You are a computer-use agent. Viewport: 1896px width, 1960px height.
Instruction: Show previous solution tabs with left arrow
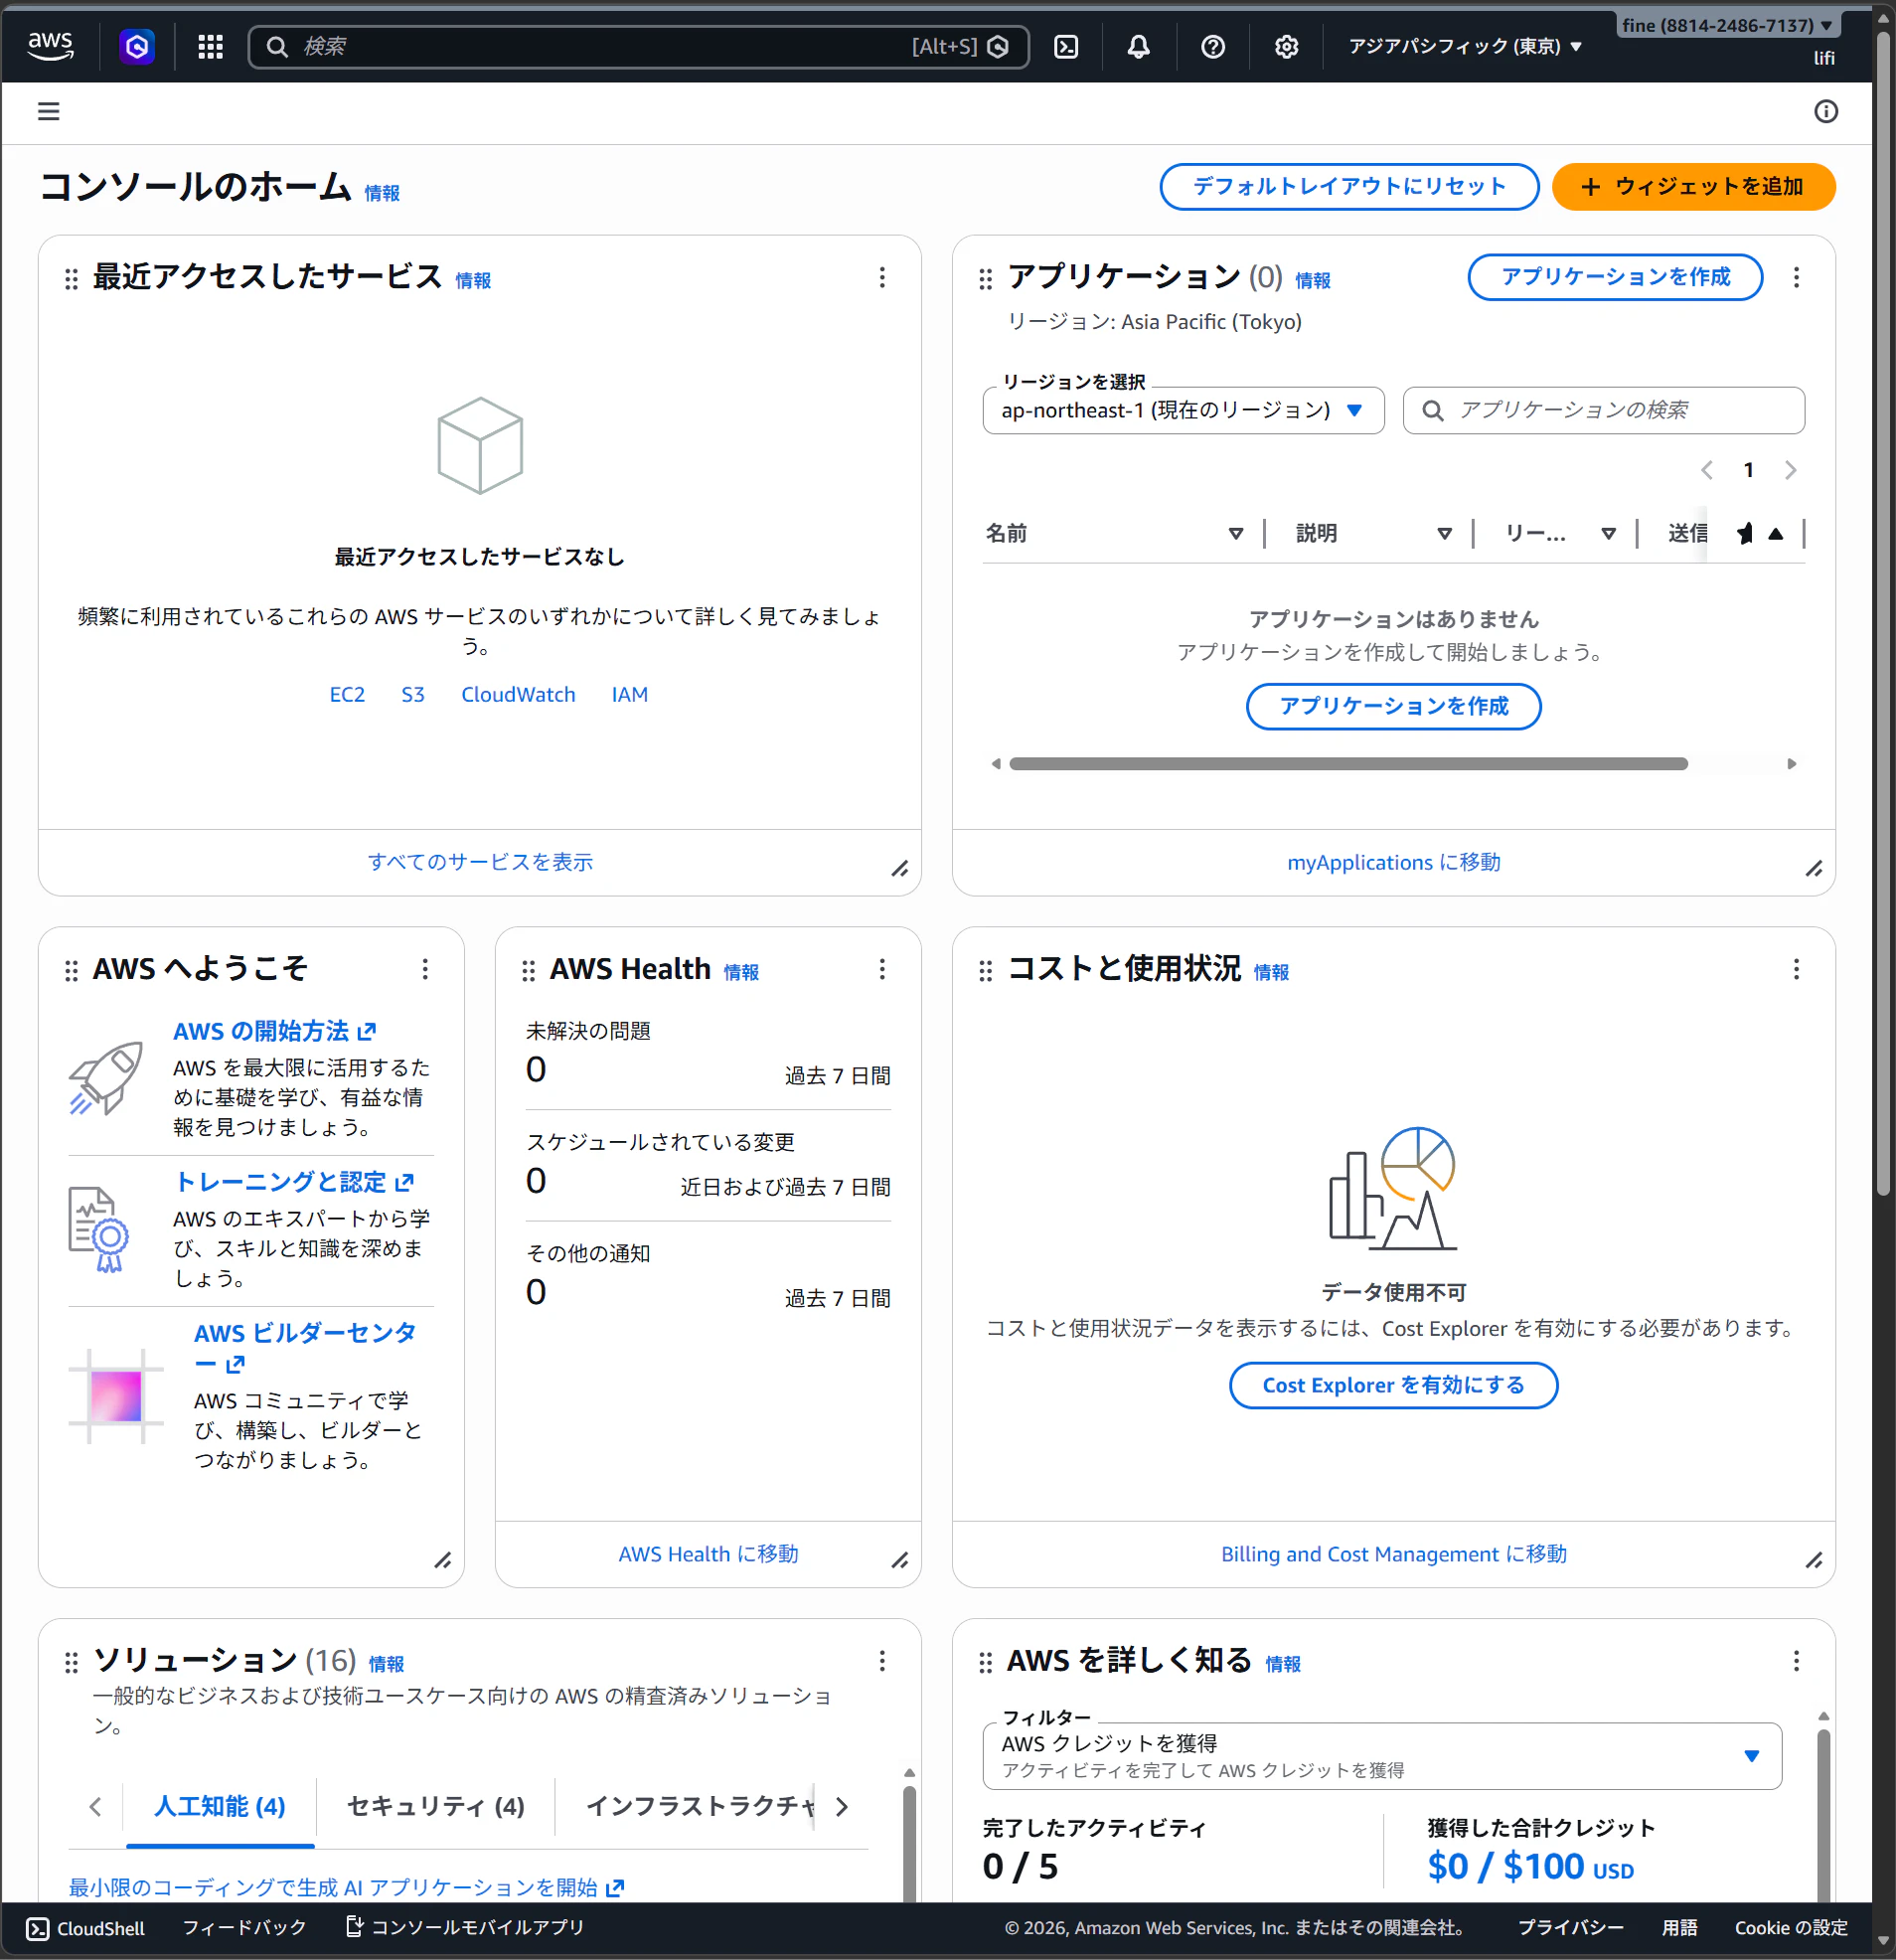pyautogui.click(x=95, y=1806)
